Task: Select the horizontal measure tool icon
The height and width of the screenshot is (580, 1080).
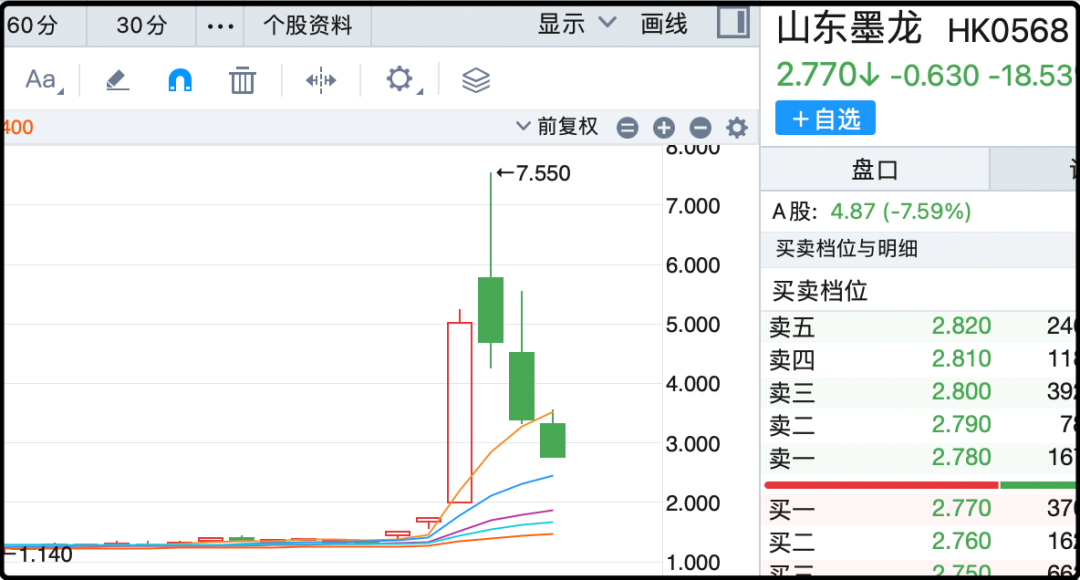Action: click(321, 80)
